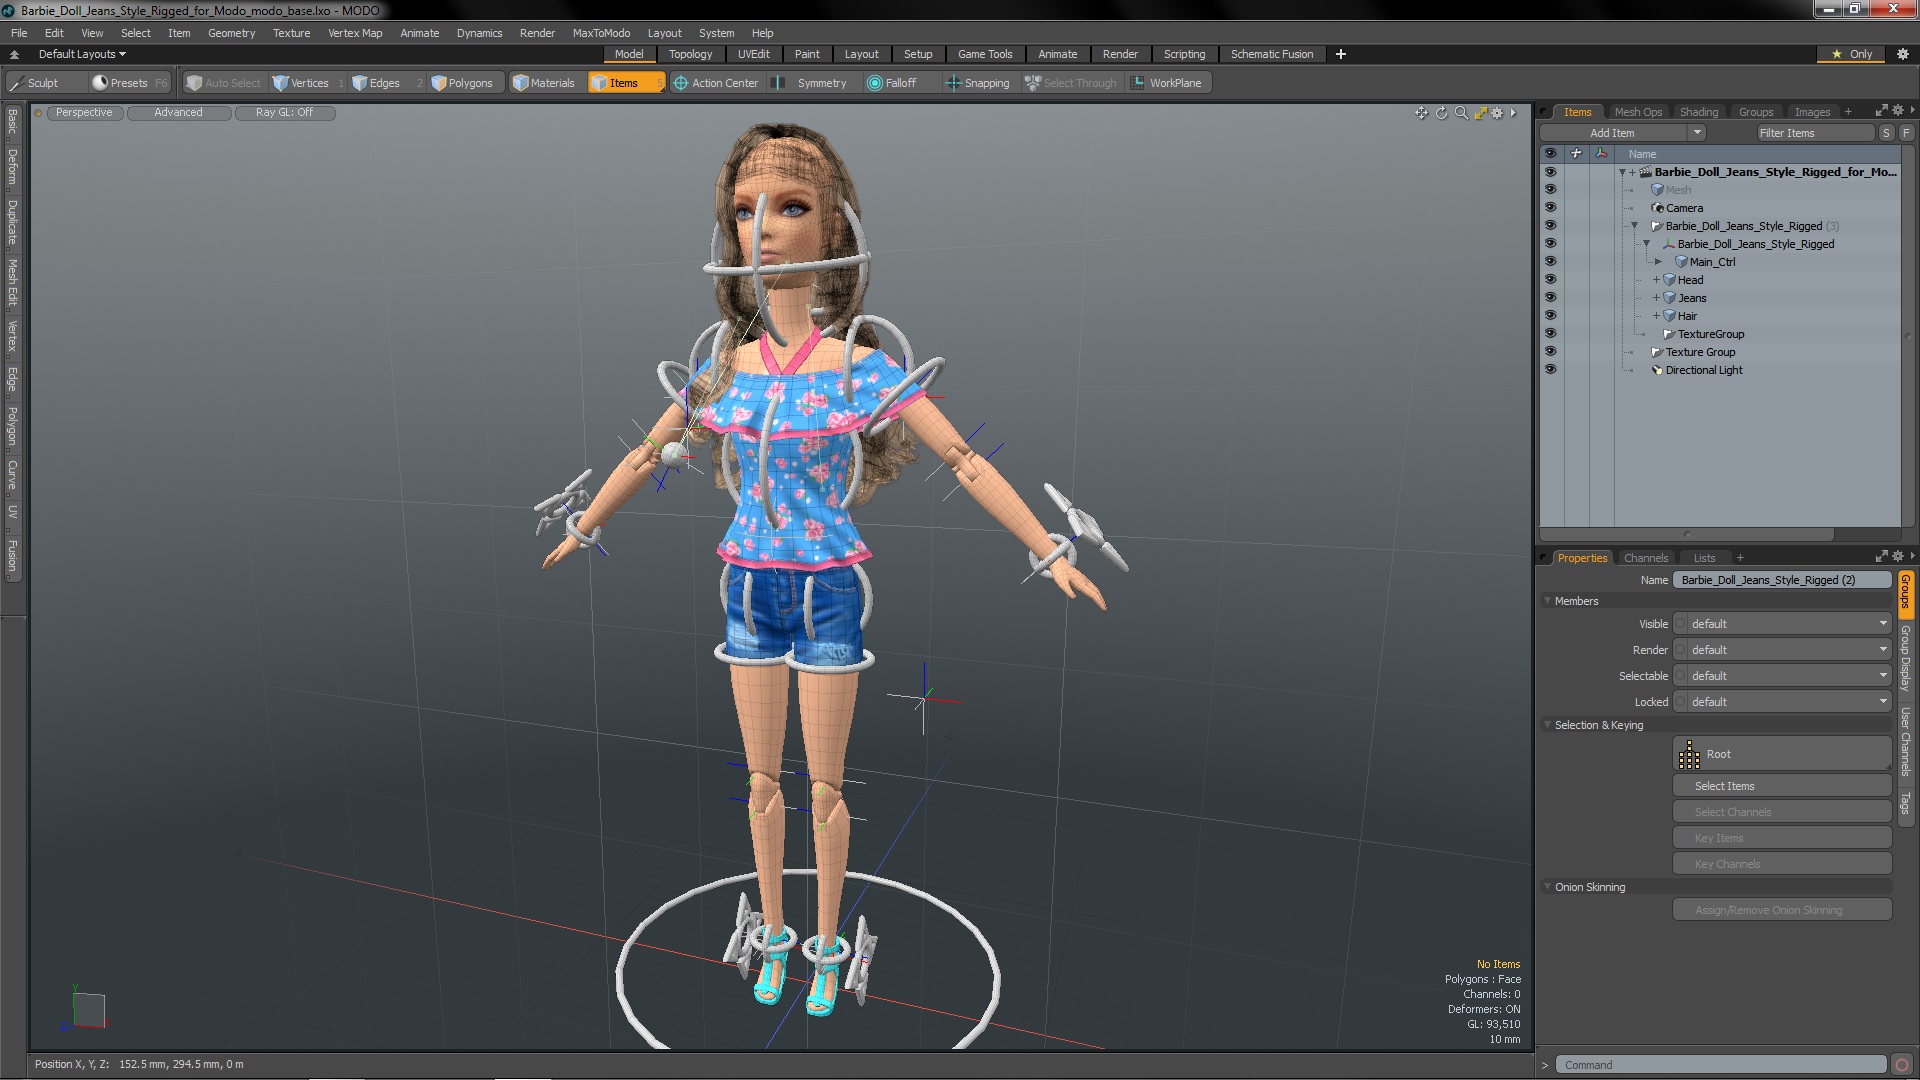Switch to the UVEdit layout tab
1920x1080 pixels.
click(x=753, y=54)
